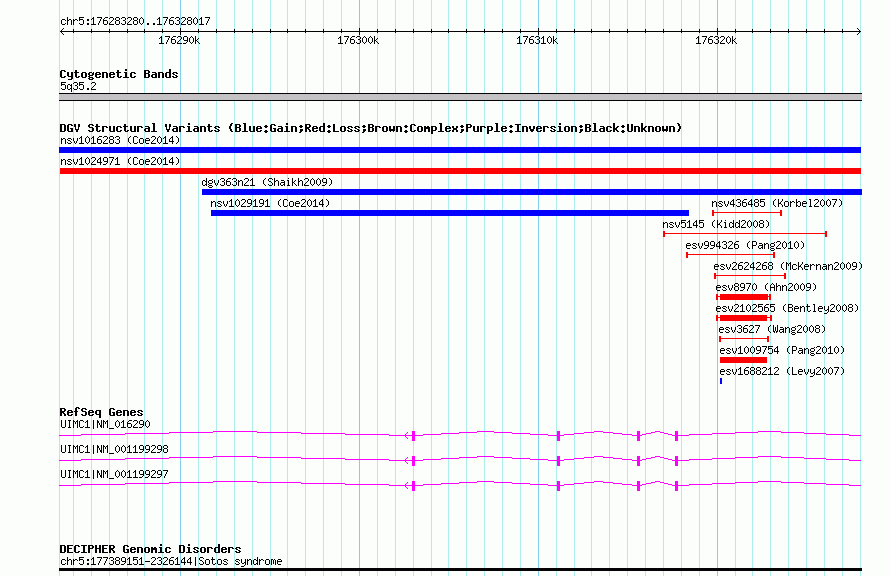Screen dimensions: 890x576
Task: Open the nsv1029191 (Coe2014) label
Action: click(270, 203)
